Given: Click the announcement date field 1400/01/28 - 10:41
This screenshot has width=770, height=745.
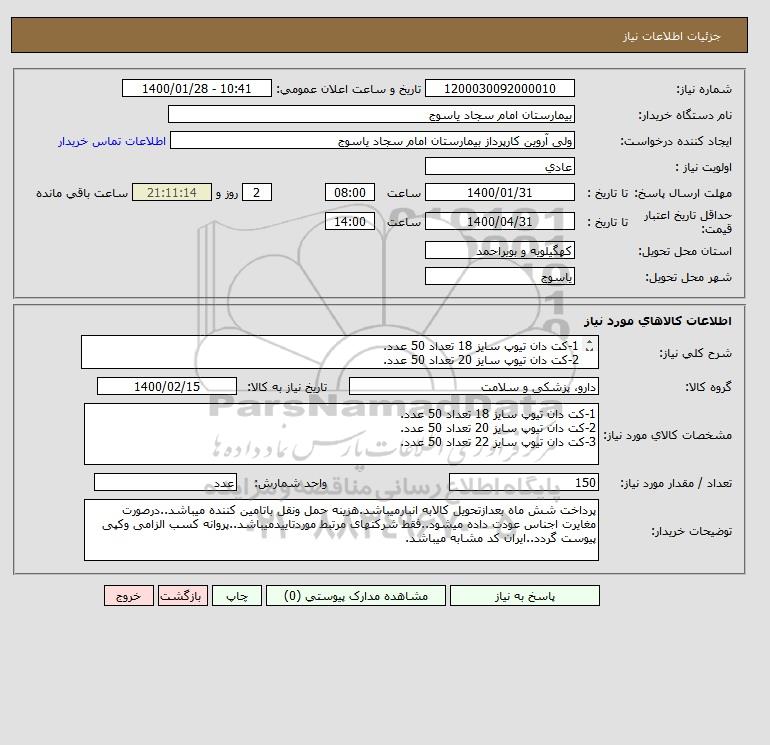Looking at the screenshot, I should [x=196, y=88].
